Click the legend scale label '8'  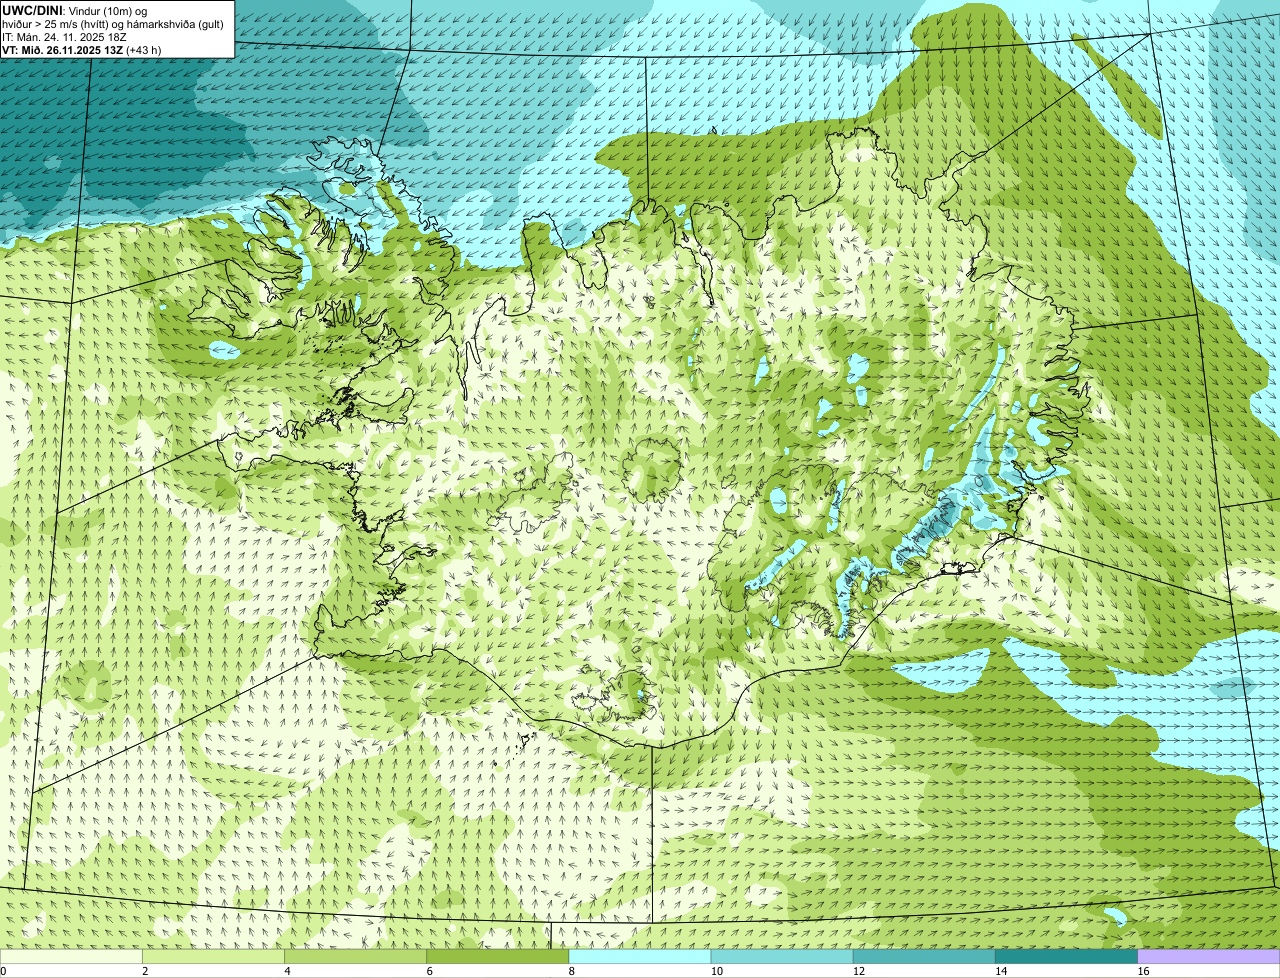click(x=572, y=971)
